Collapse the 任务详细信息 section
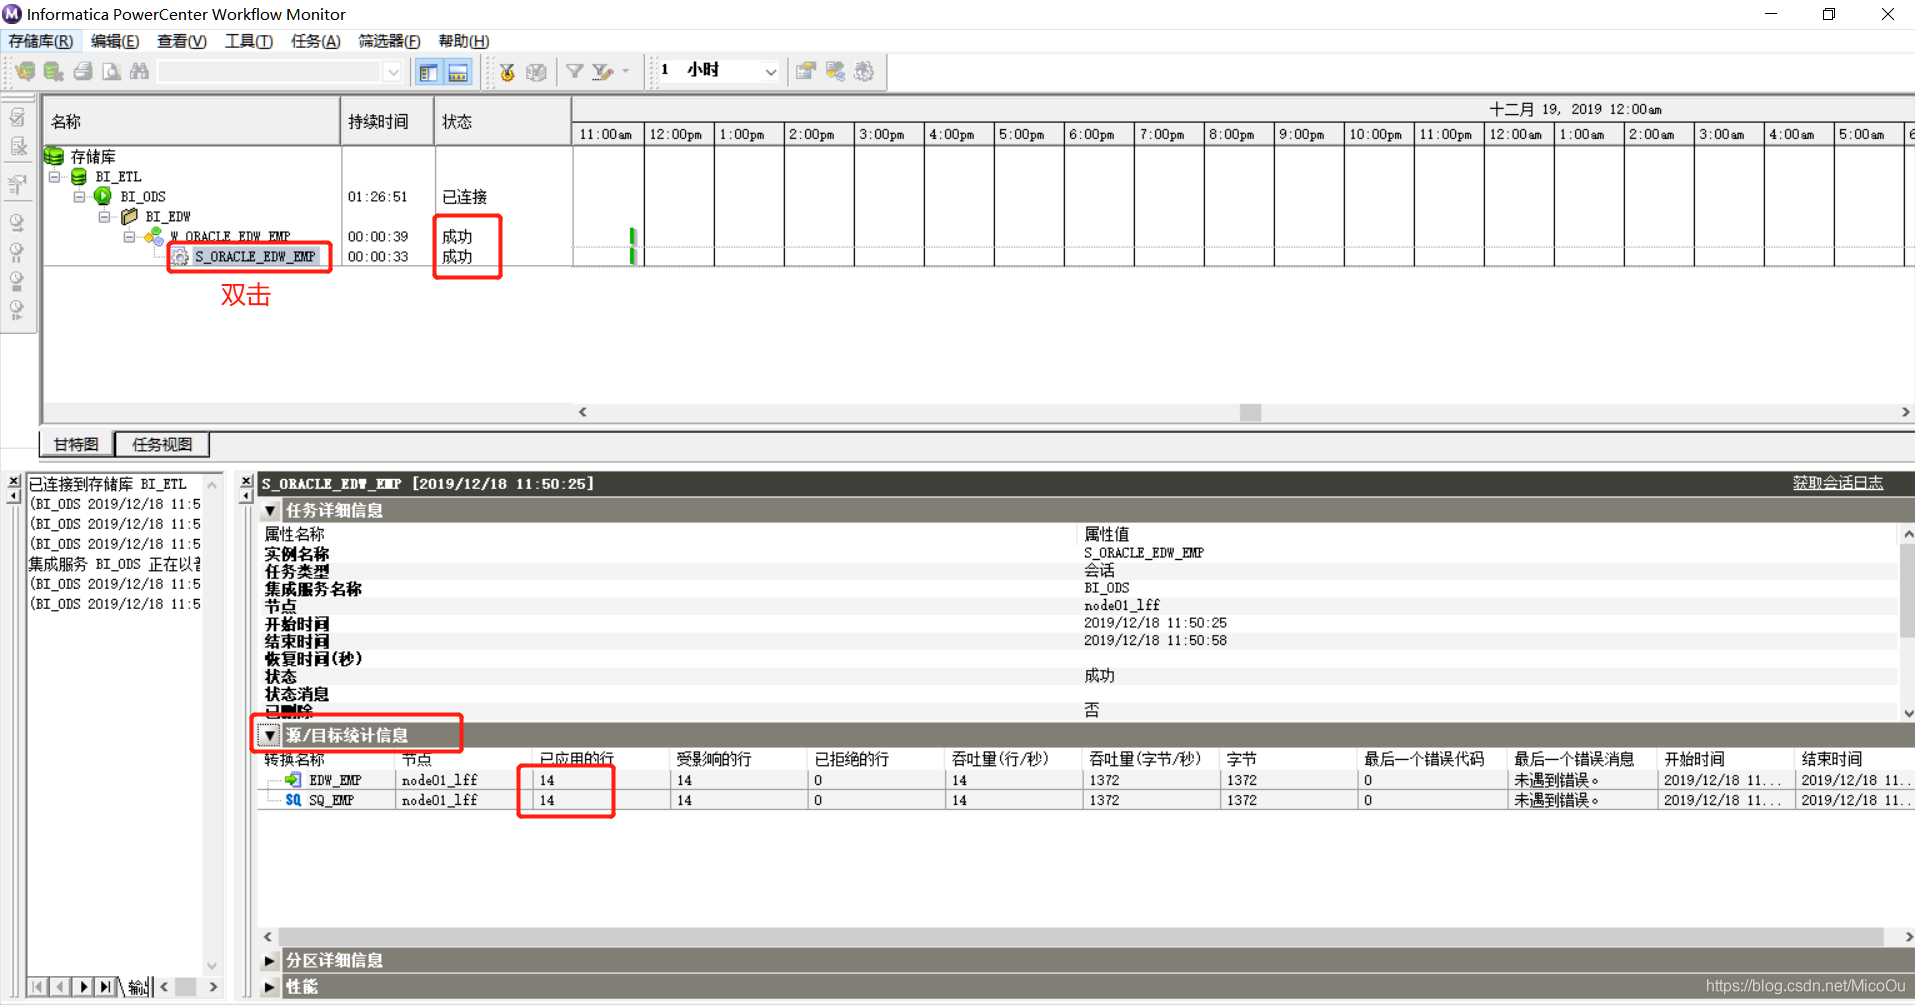Viewport: 1915px width, 1005px height. (x=270, y=511)
